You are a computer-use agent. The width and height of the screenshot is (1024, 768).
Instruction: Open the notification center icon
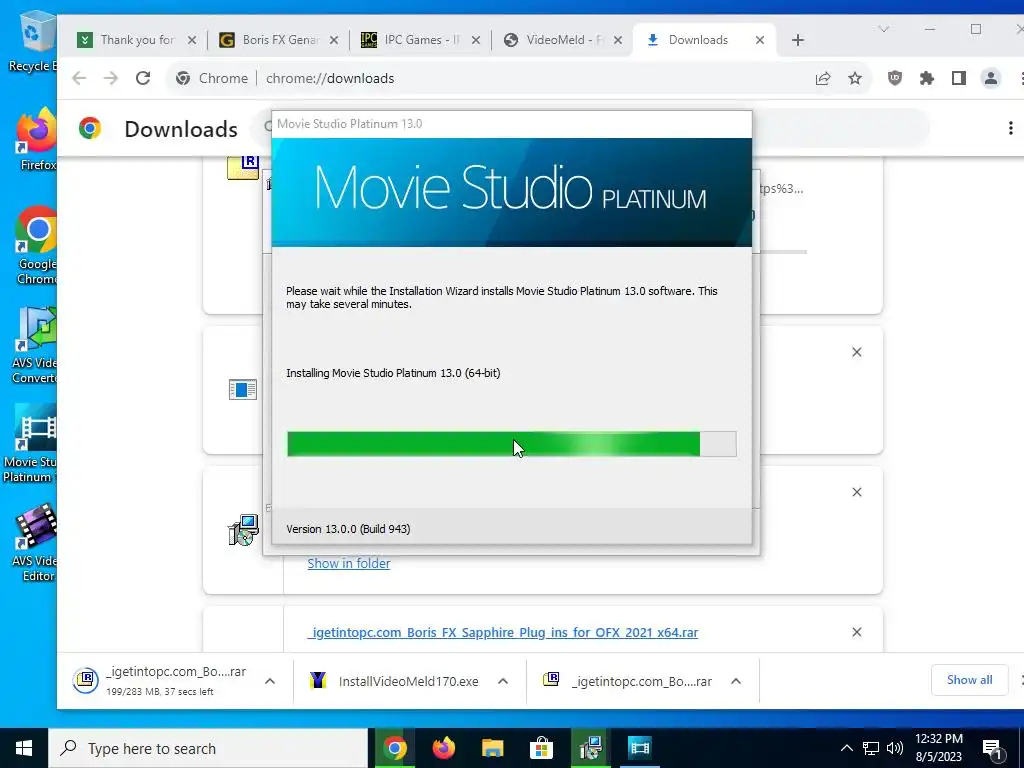coord(993,748)
